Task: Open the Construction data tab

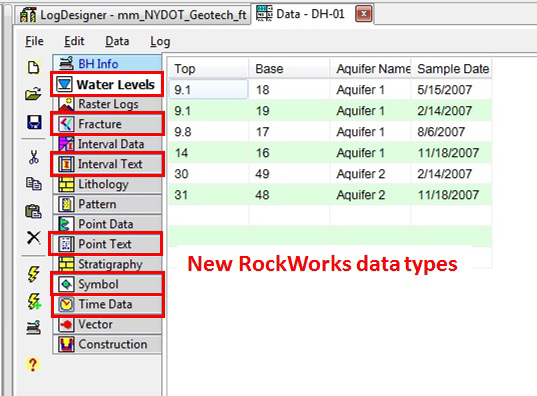Action: pyautogui.click(x=107, y=344)
